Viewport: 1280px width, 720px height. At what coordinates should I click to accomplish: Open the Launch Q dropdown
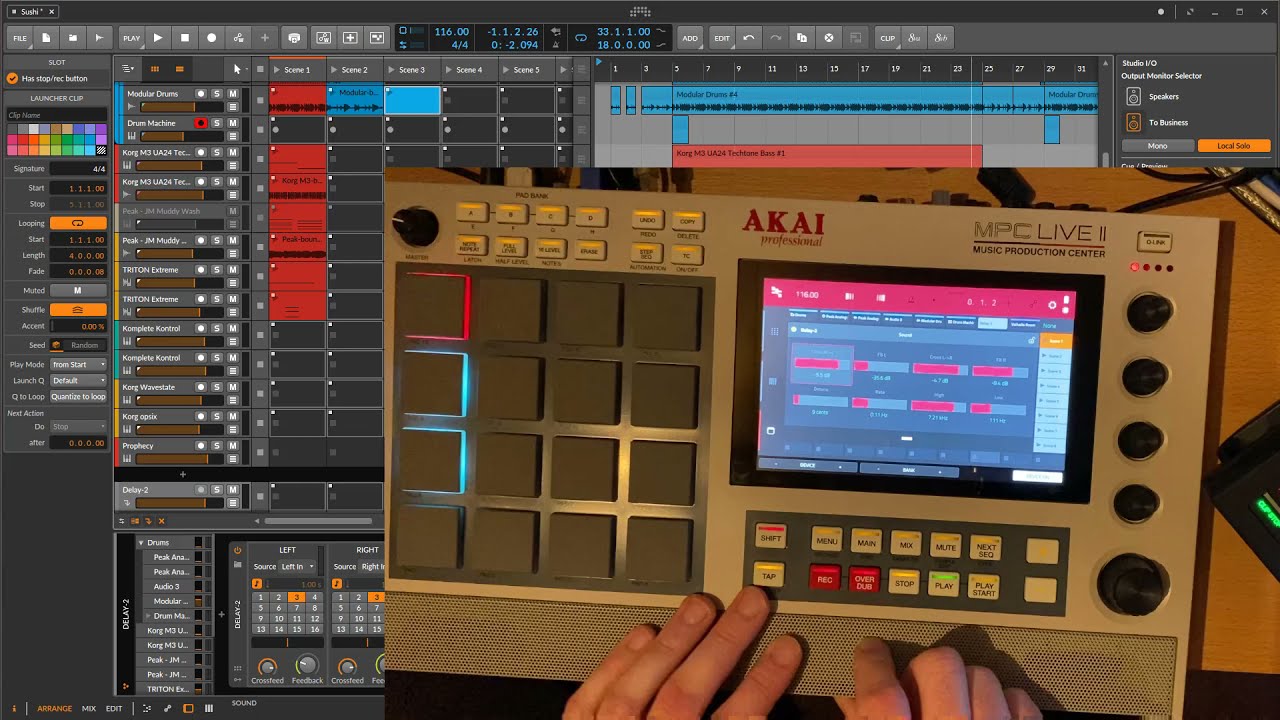78,380
